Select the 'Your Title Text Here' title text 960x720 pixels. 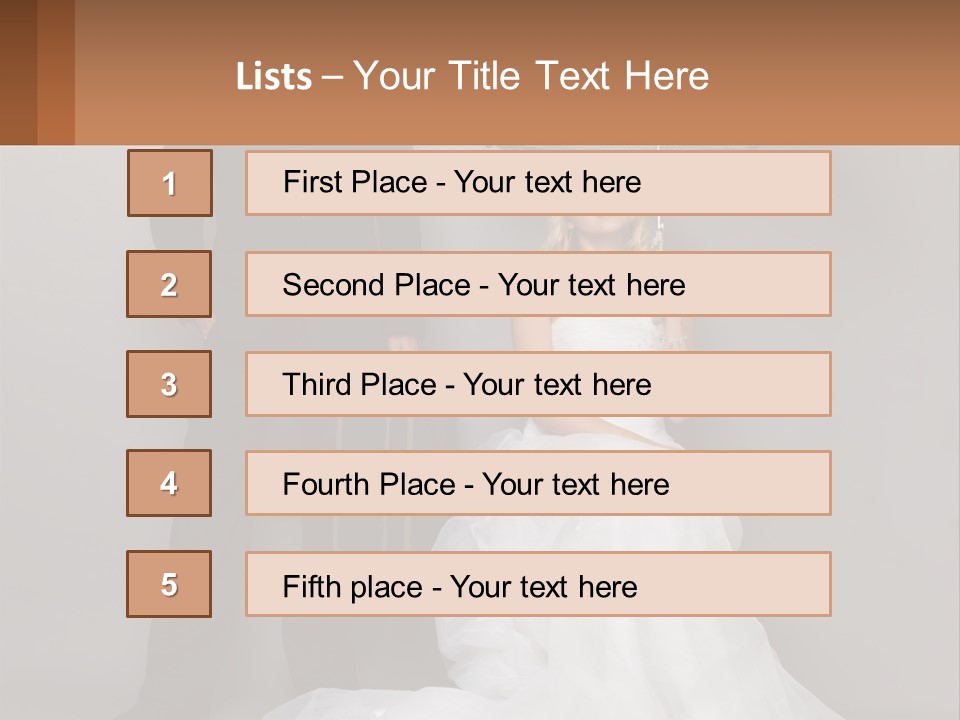pos(531,76)
